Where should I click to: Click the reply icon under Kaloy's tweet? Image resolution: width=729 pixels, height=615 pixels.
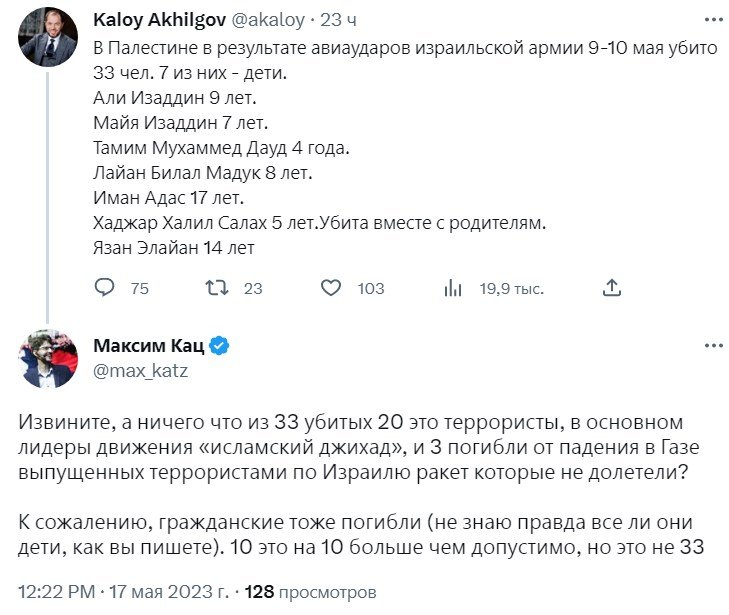pyautogui.click(x=106, y=288)
